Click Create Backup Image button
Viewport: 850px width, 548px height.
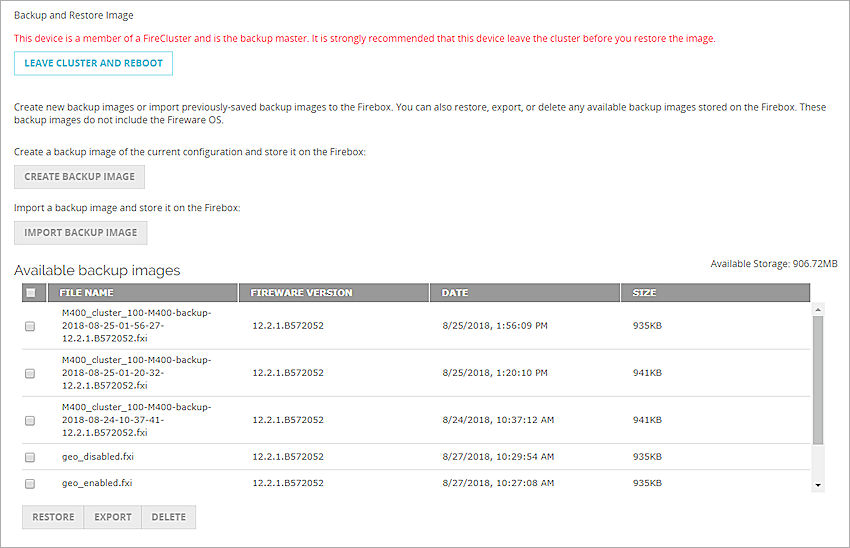79,177
